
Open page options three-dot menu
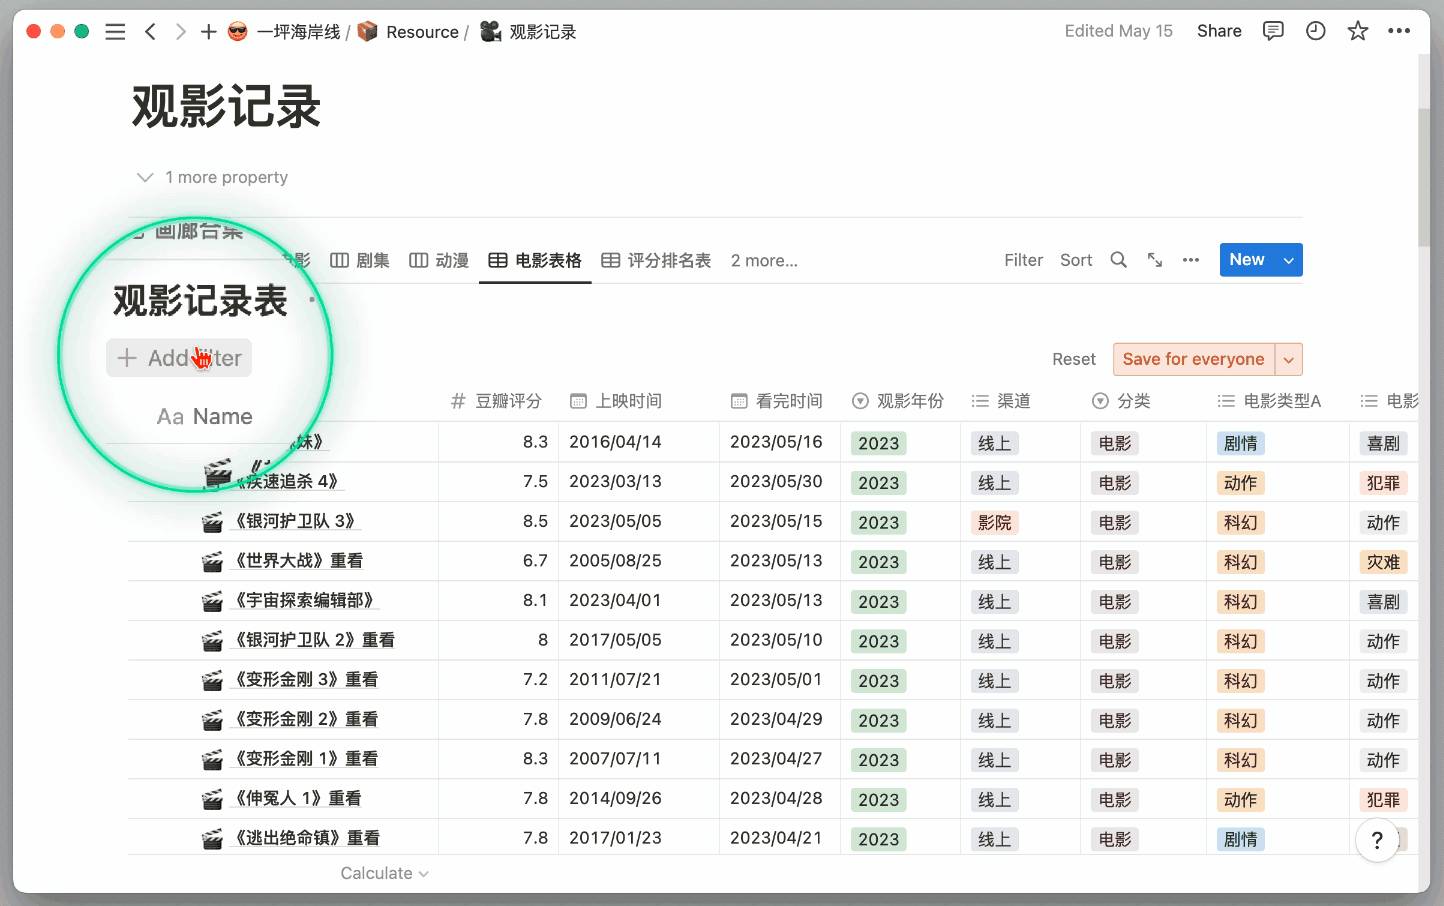click(x=1399, y=31)
